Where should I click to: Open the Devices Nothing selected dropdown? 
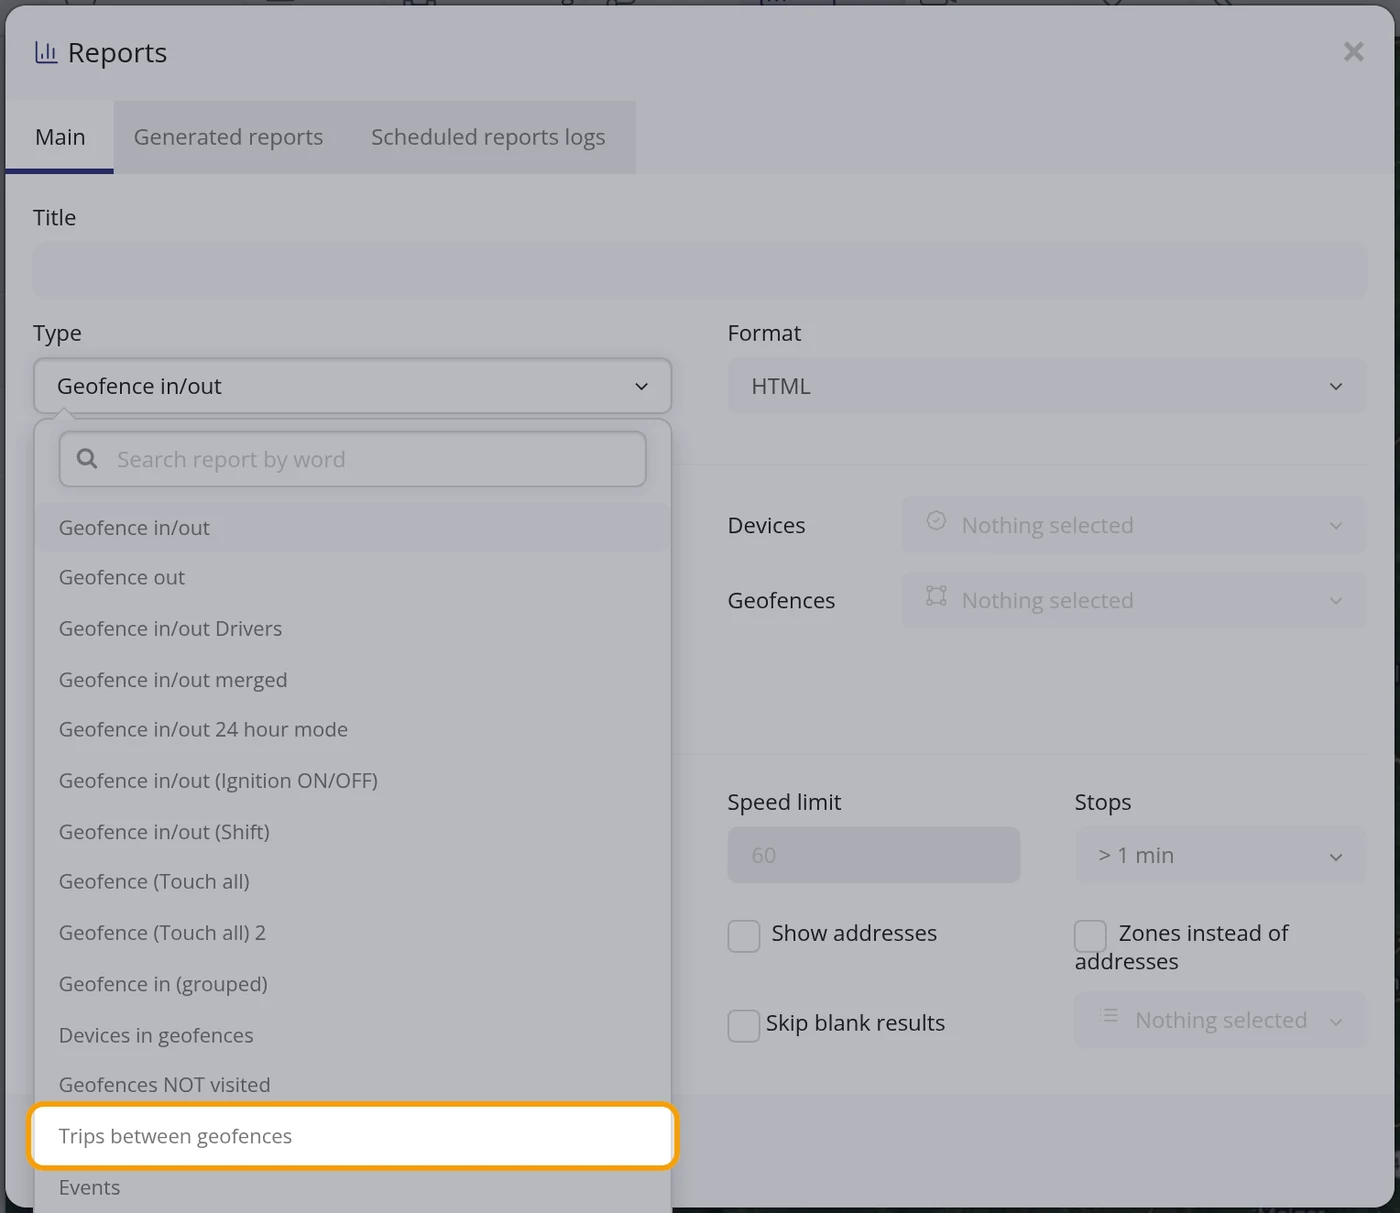[1133, 525]
